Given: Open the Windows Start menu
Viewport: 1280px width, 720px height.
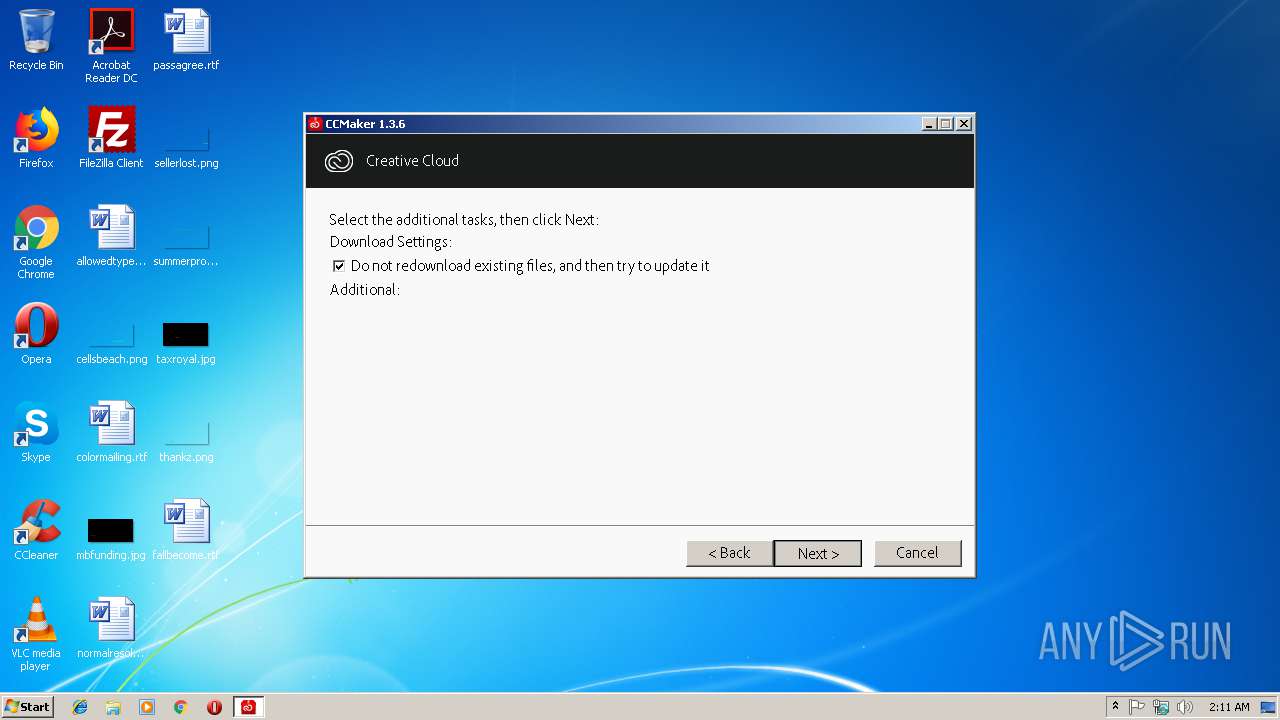Looking at the screenshot, I should coord(27,707).
